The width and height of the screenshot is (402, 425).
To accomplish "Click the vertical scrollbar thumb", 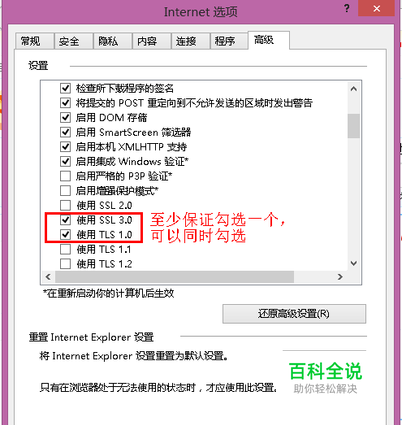I will [x=354, y=126].
